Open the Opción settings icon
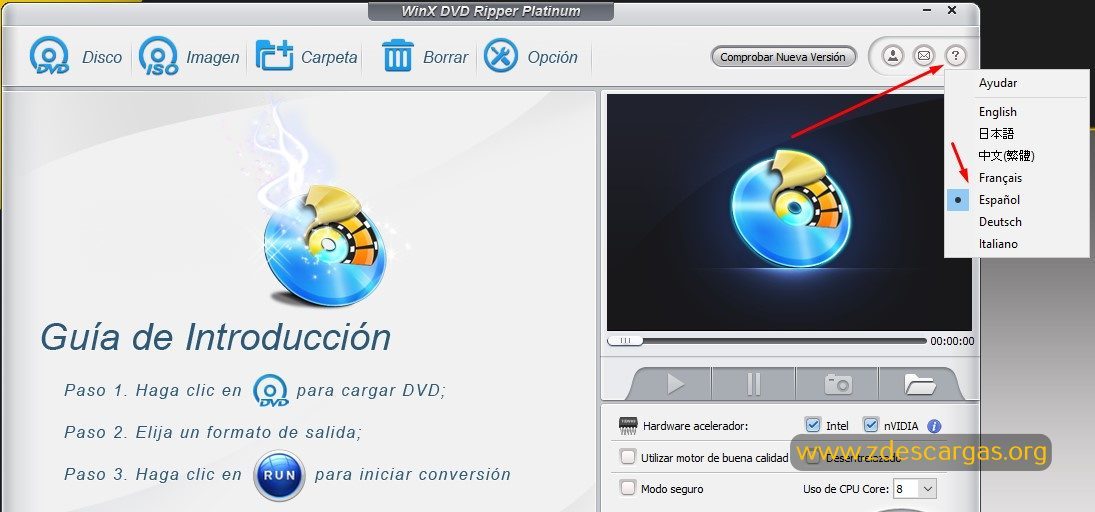The image size is (1095, 512). [x=501, y=56]
